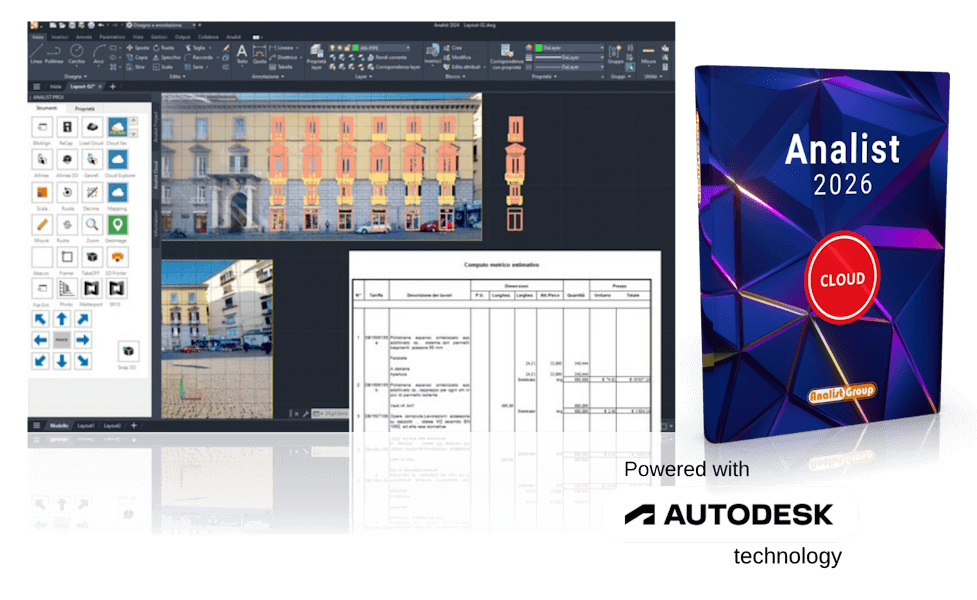Select the Quota dimension tool
Image resolution: width=977 pixels, height=600 pixels.
tap(259, 54)
